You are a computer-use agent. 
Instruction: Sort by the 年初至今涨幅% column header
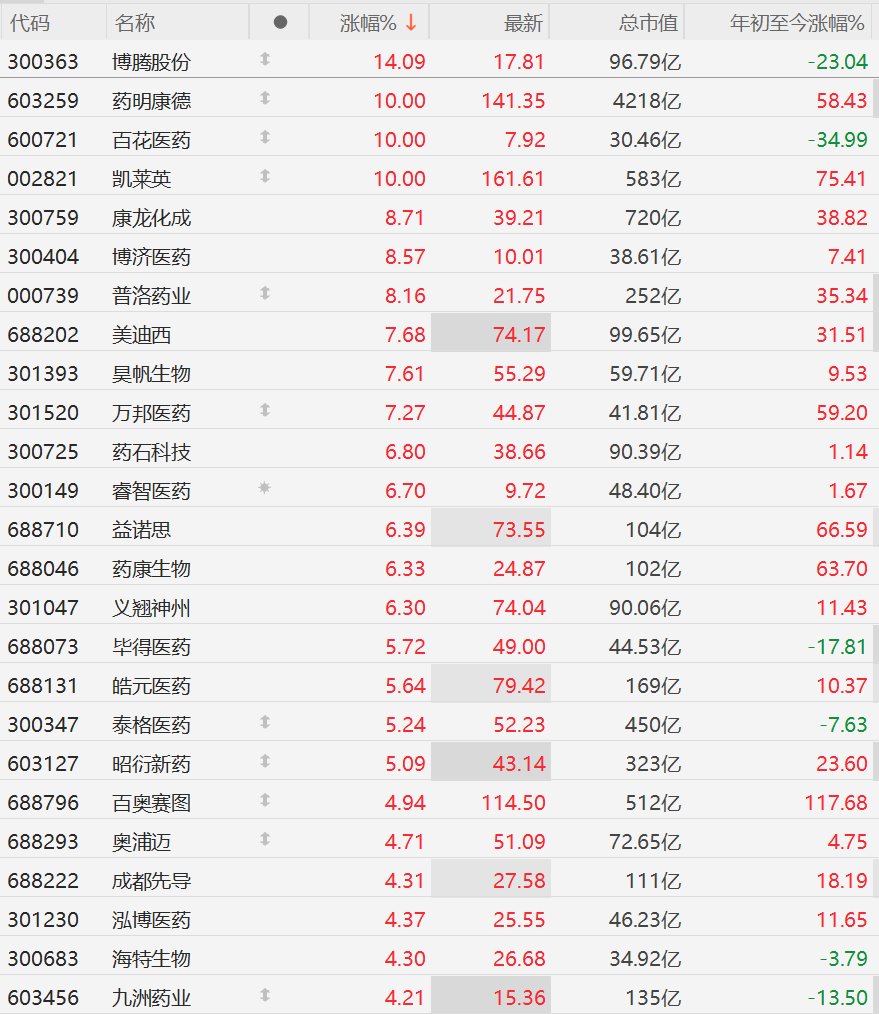797,23
